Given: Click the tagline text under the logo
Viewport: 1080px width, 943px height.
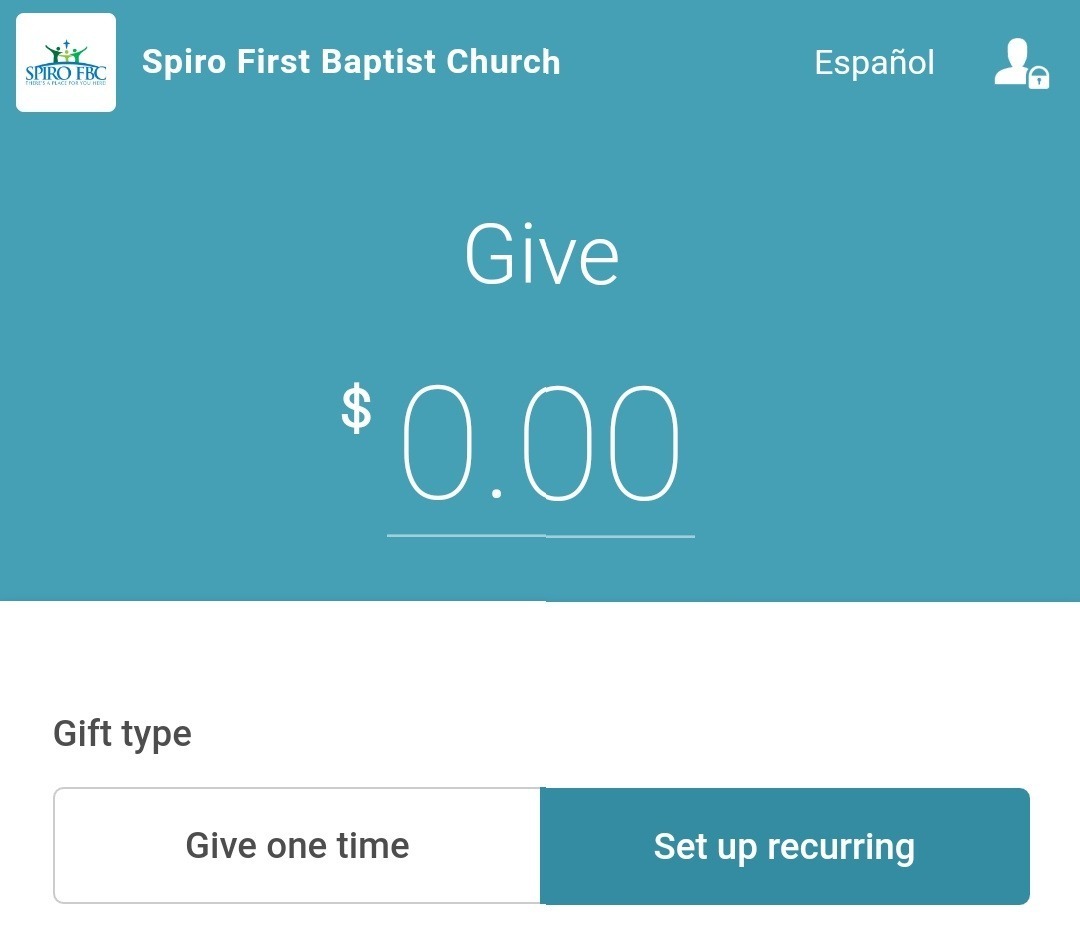Looking at the screenshot, I should (66, 83).
